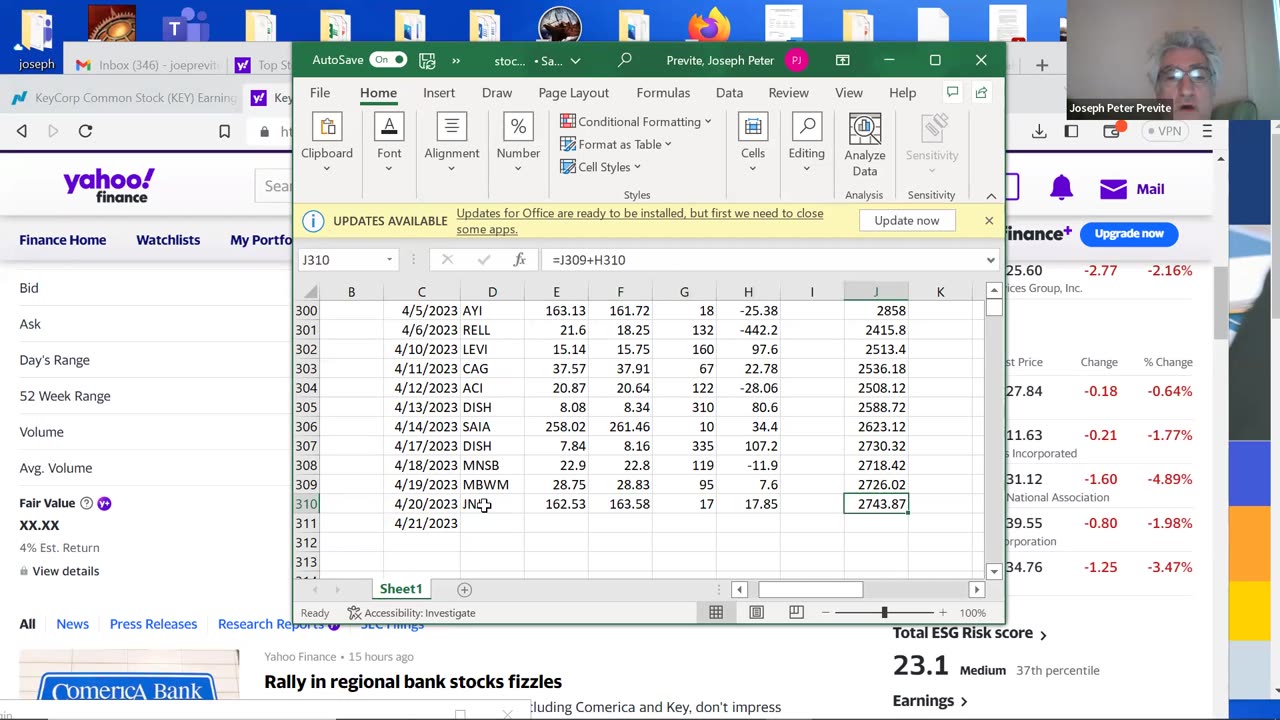
Task: Select cell with ticker MBWM
Action: (x=492, y=485)
